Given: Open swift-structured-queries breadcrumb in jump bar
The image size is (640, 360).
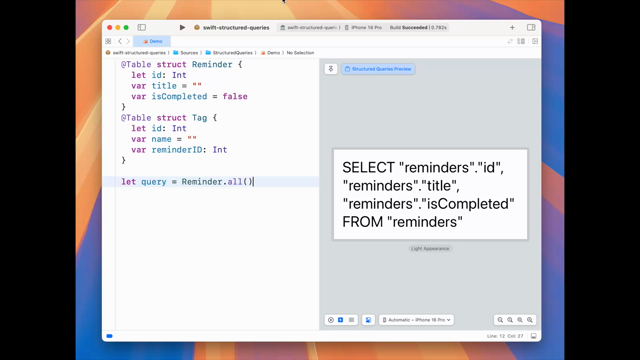Looking at the screenshot, I should (136, 53).
